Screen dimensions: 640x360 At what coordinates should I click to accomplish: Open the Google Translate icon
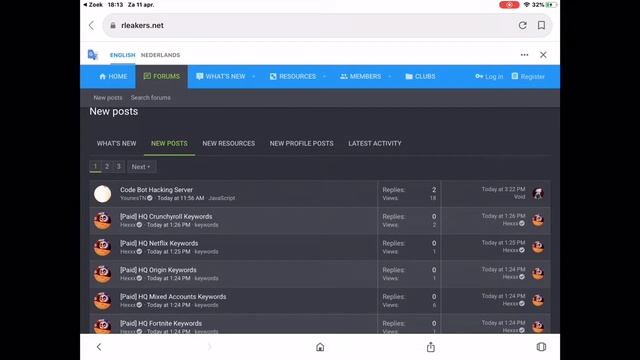tap(93, 55)
